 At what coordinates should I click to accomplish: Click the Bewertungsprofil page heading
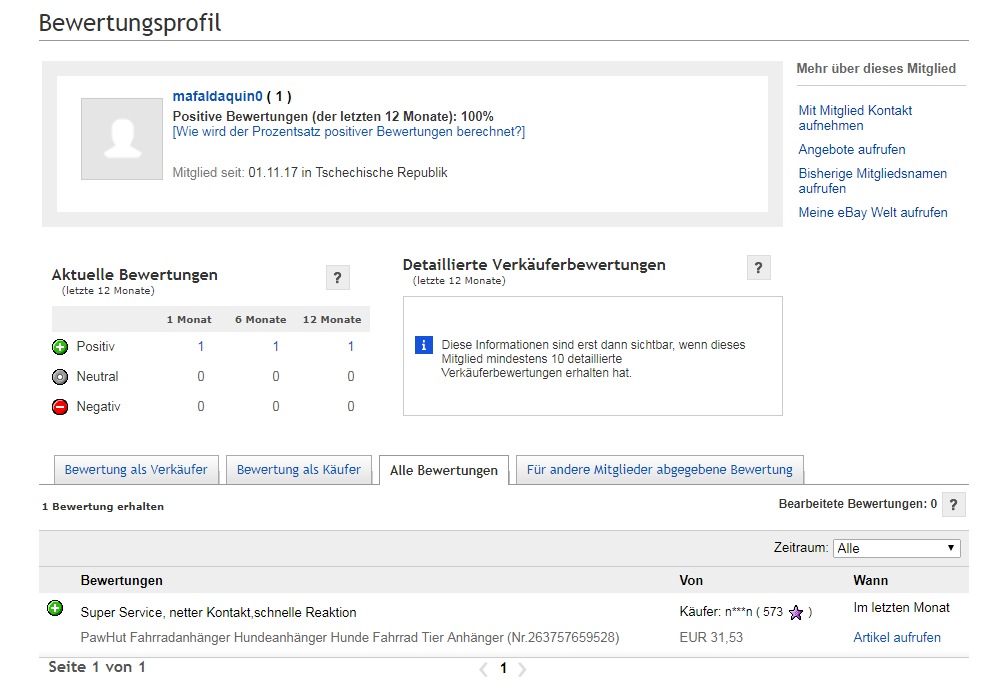click(130, 23)
